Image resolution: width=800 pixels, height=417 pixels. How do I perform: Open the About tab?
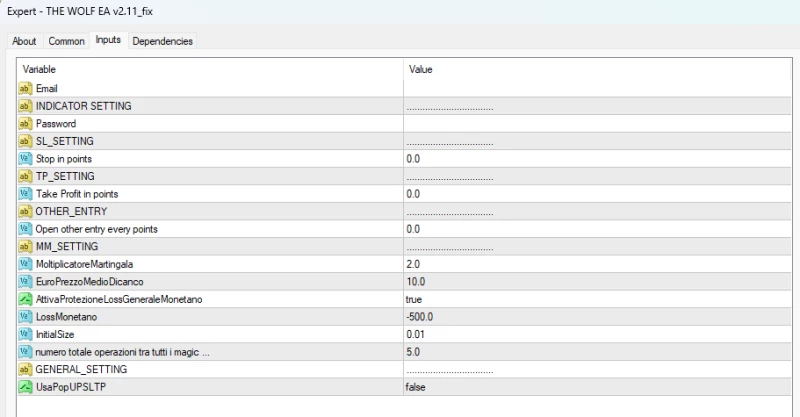tap(25, 41)
